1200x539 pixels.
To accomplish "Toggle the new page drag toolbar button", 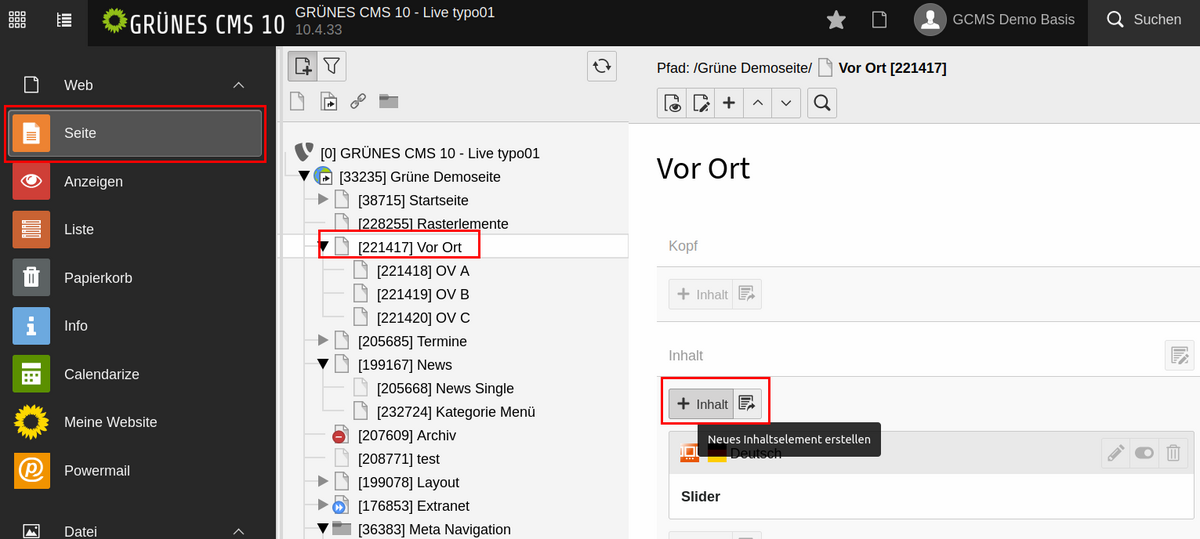I will (303, 67).
